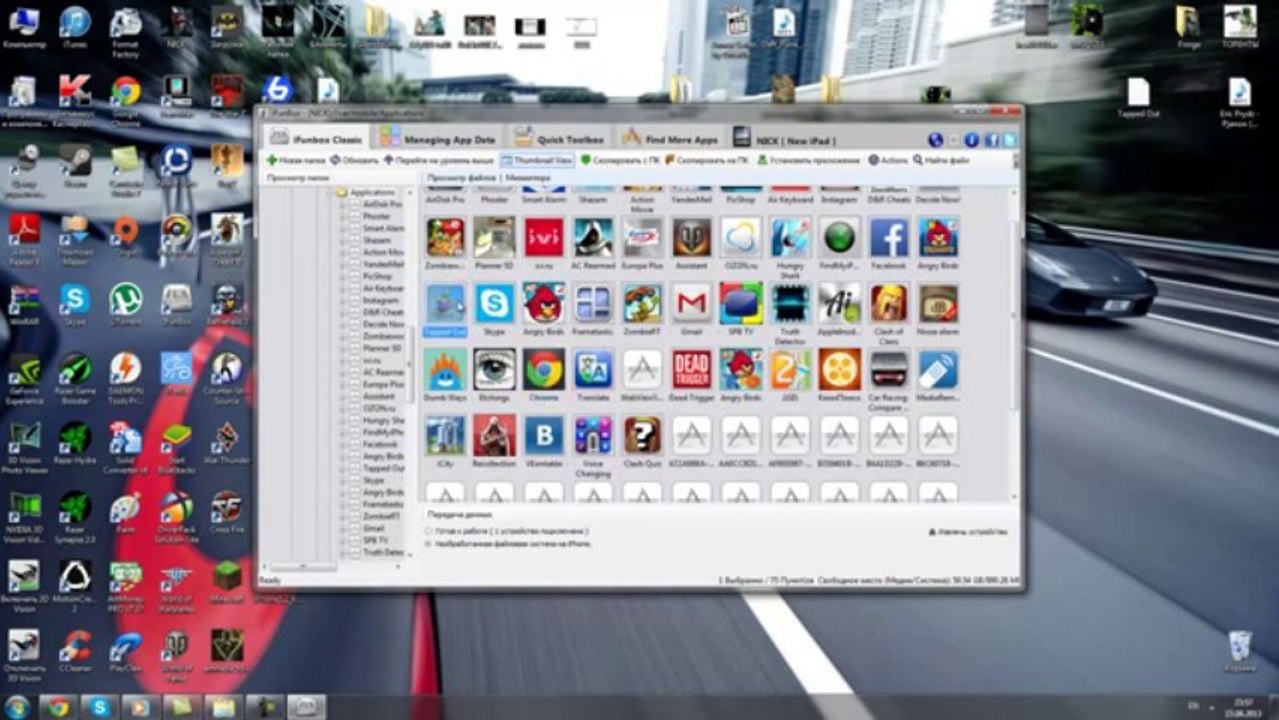Image resolution: width=1279 pixels, height=720 pixels.
Task: Open the NICK | New iPad tab
Action: pyautogui.click(x=785, y=139)
